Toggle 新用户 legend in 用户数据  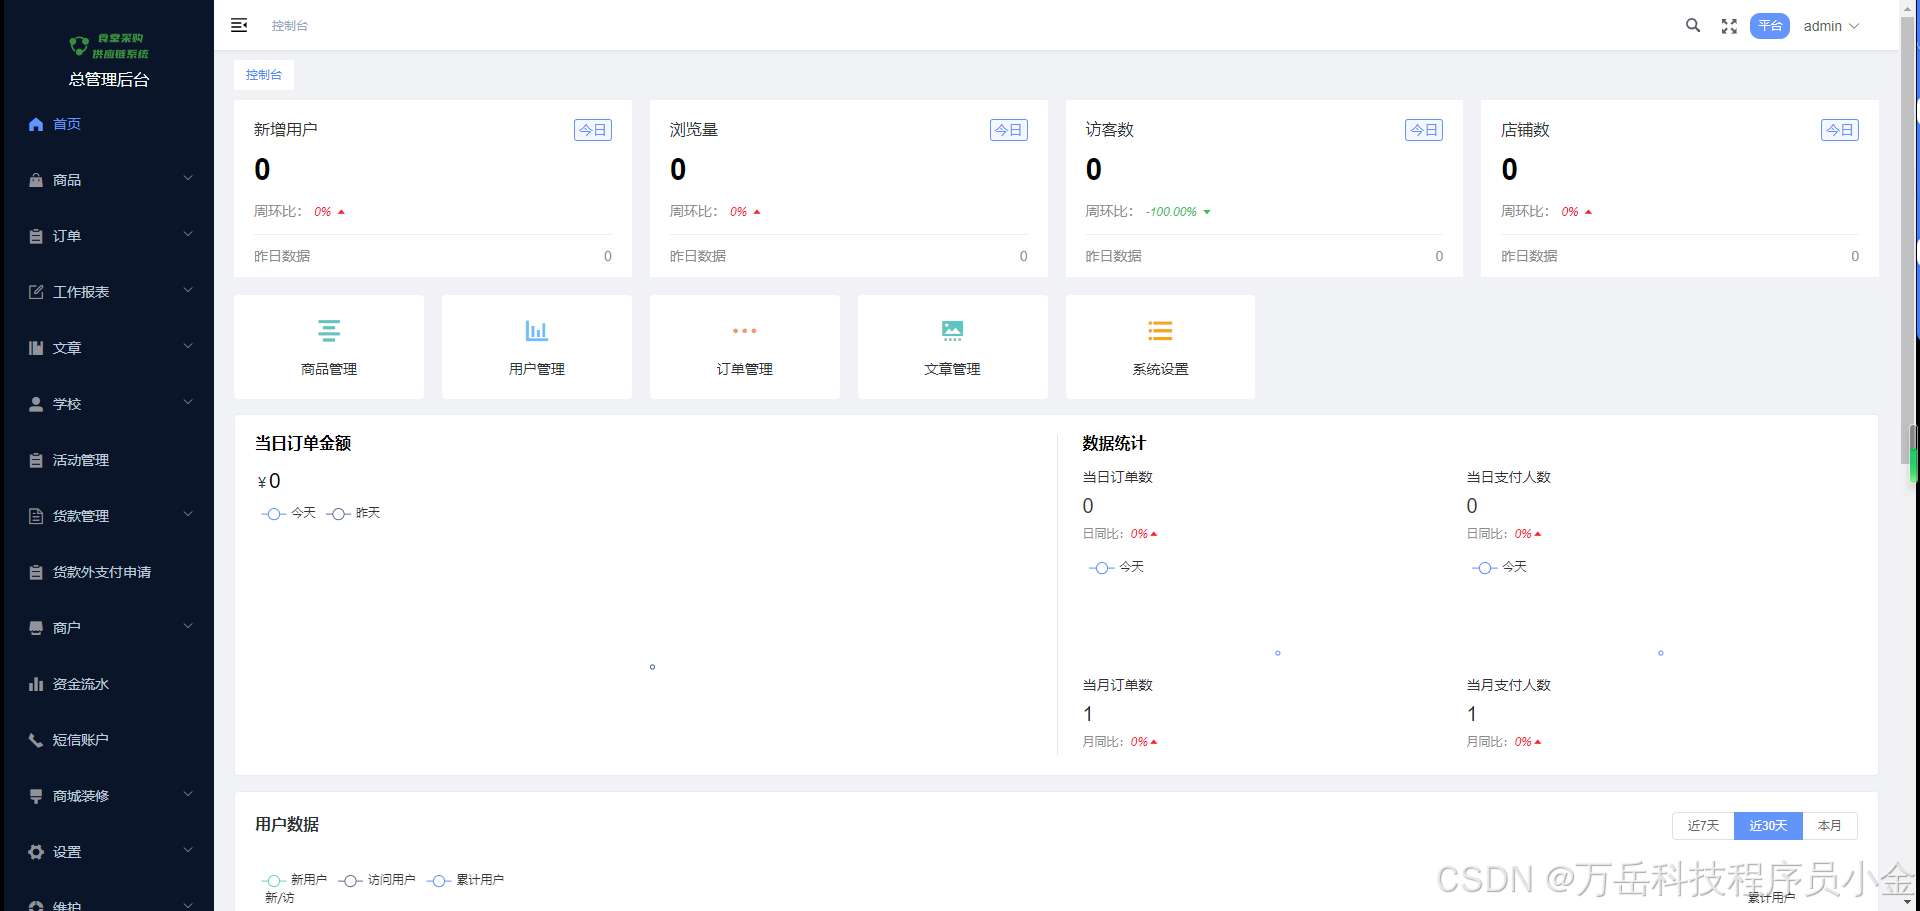294,880
